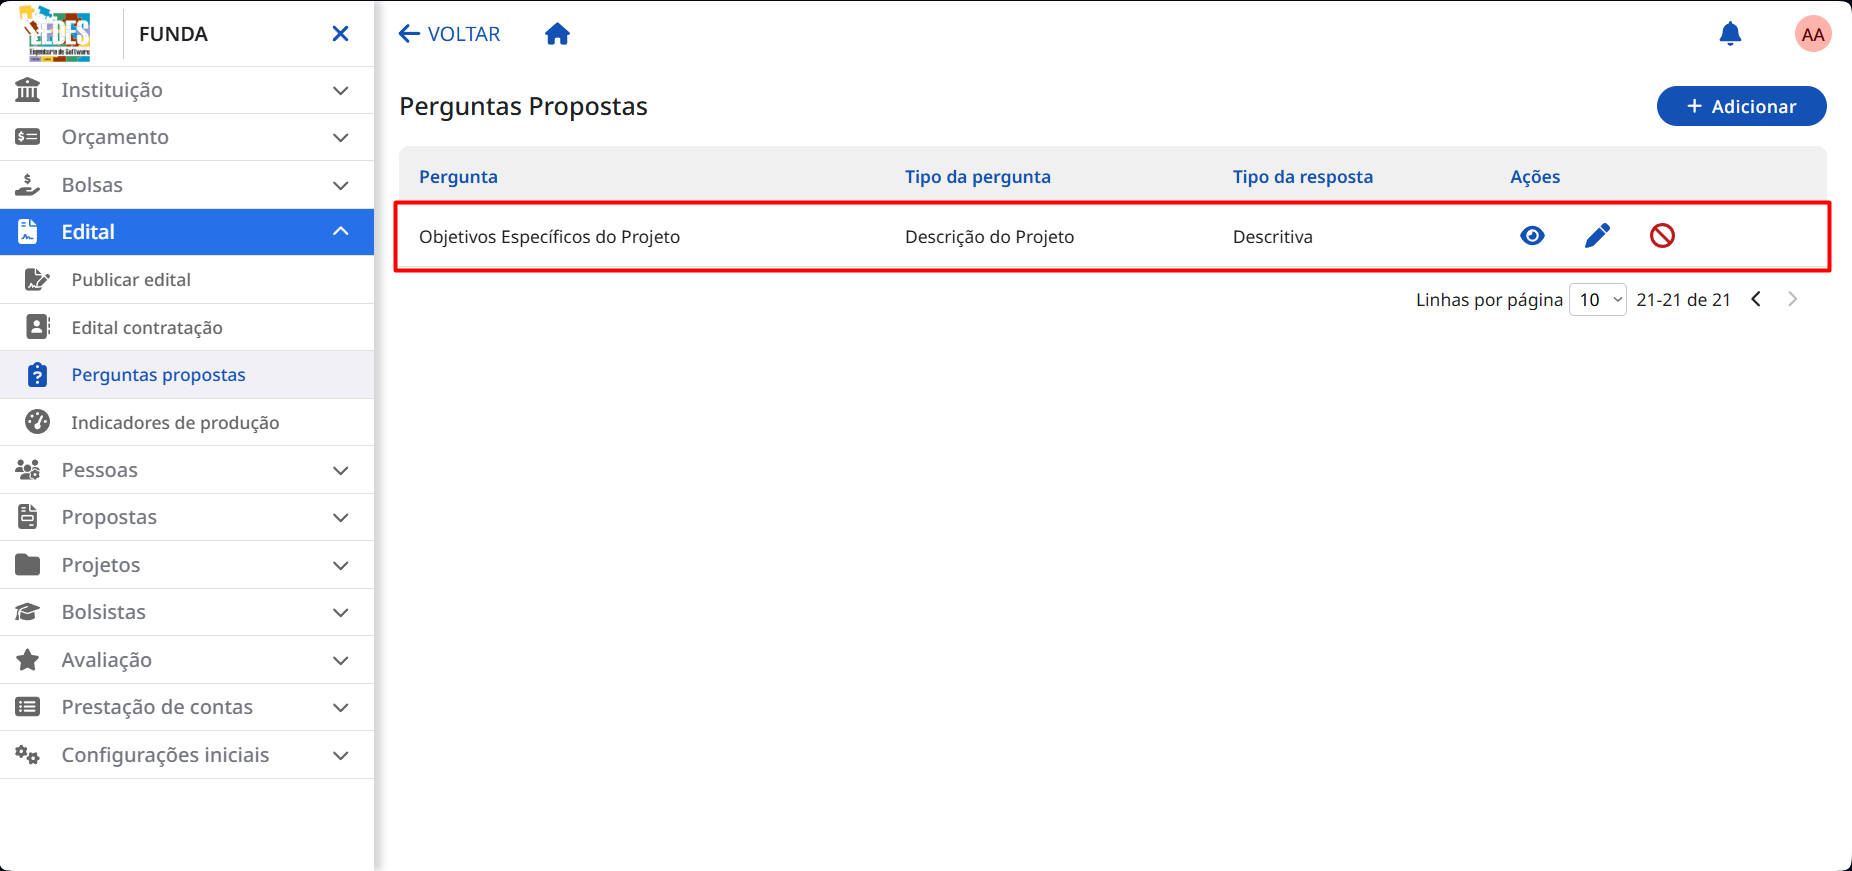The height and width of the screenshot is (871, 1852).
Task: Click the VOLTAR back link
Action: click(x=449, y=34)
